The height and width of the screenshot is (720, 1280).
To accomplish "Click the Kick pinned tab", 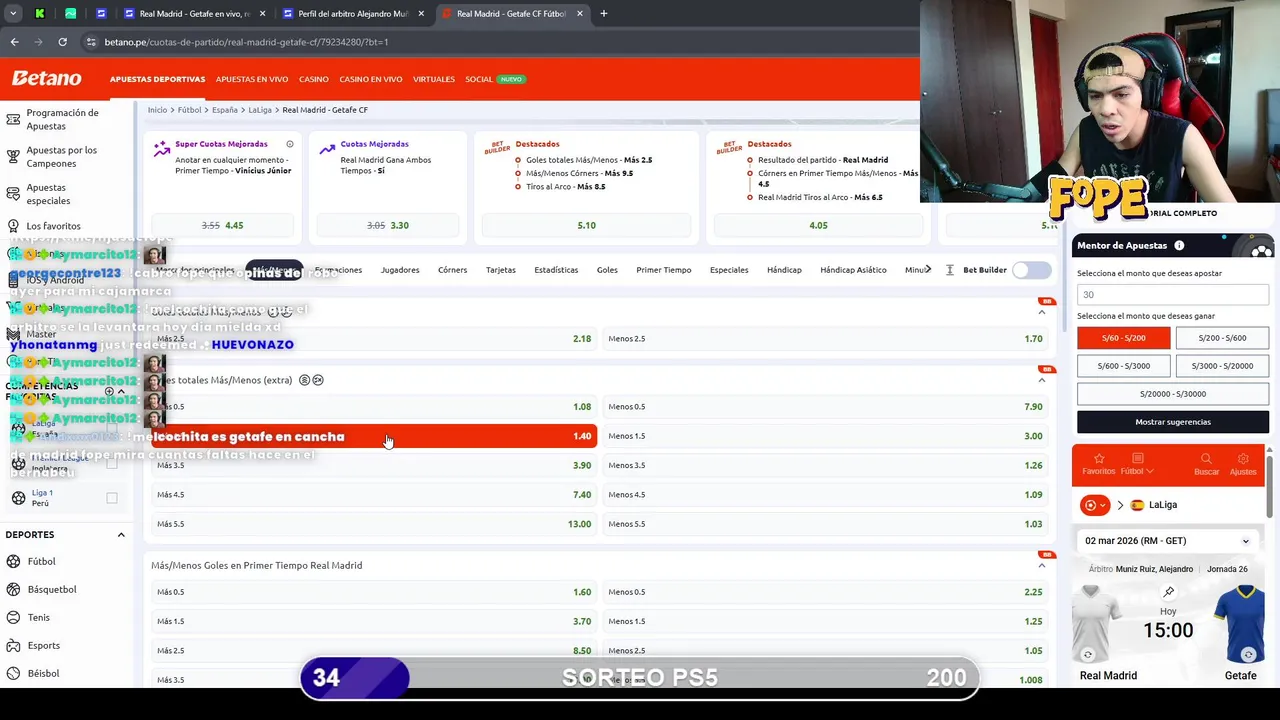I will (40, 14).
